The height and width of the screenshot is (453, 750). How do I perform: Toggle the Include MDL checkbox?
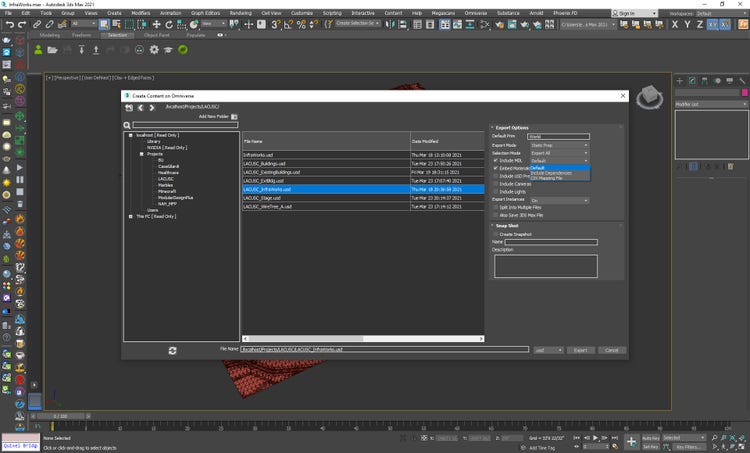[495, 160]
